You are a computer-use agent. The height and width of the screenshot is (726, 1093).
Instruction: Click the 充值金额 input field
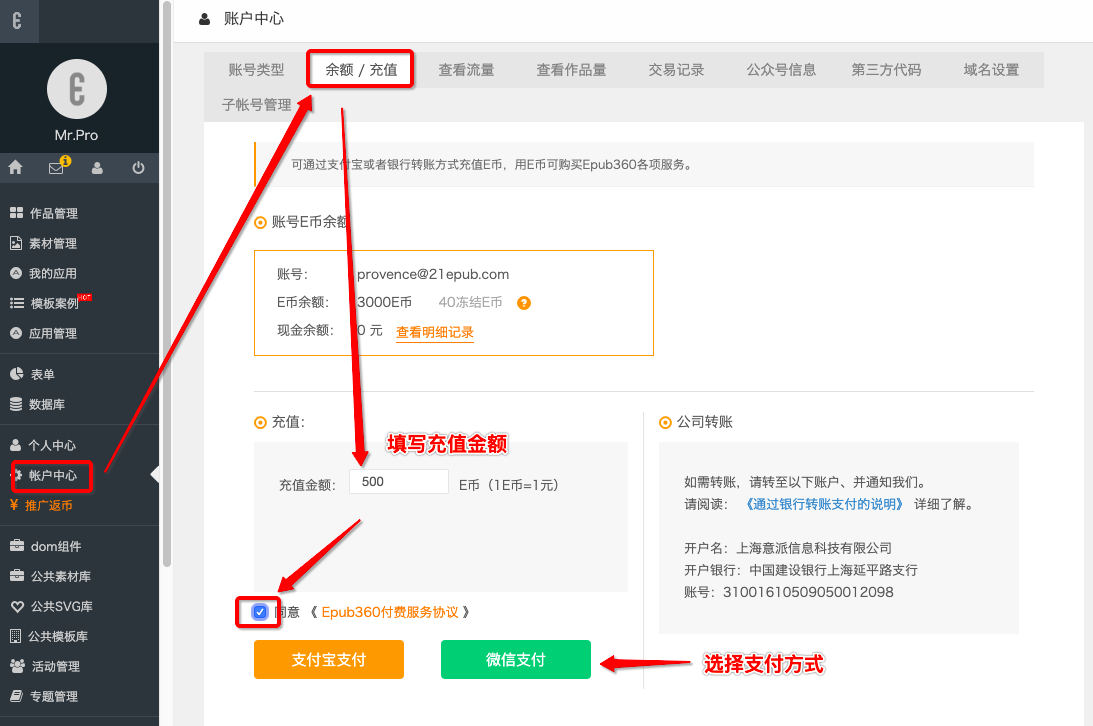point(398,482)
